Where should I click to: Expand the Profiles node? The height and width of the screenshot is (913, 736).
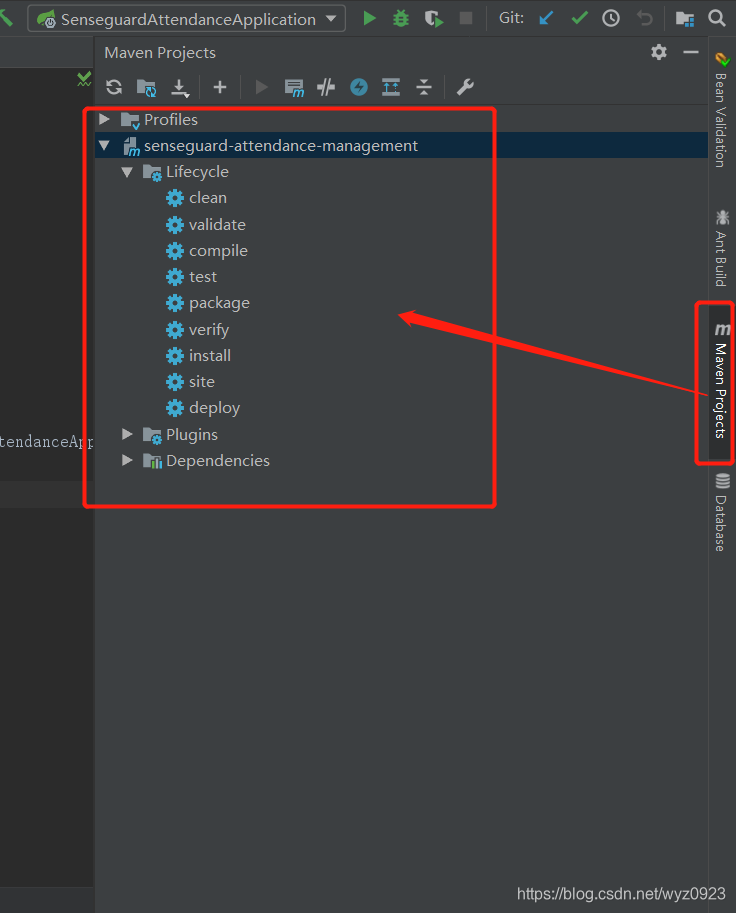click(104, 119)
